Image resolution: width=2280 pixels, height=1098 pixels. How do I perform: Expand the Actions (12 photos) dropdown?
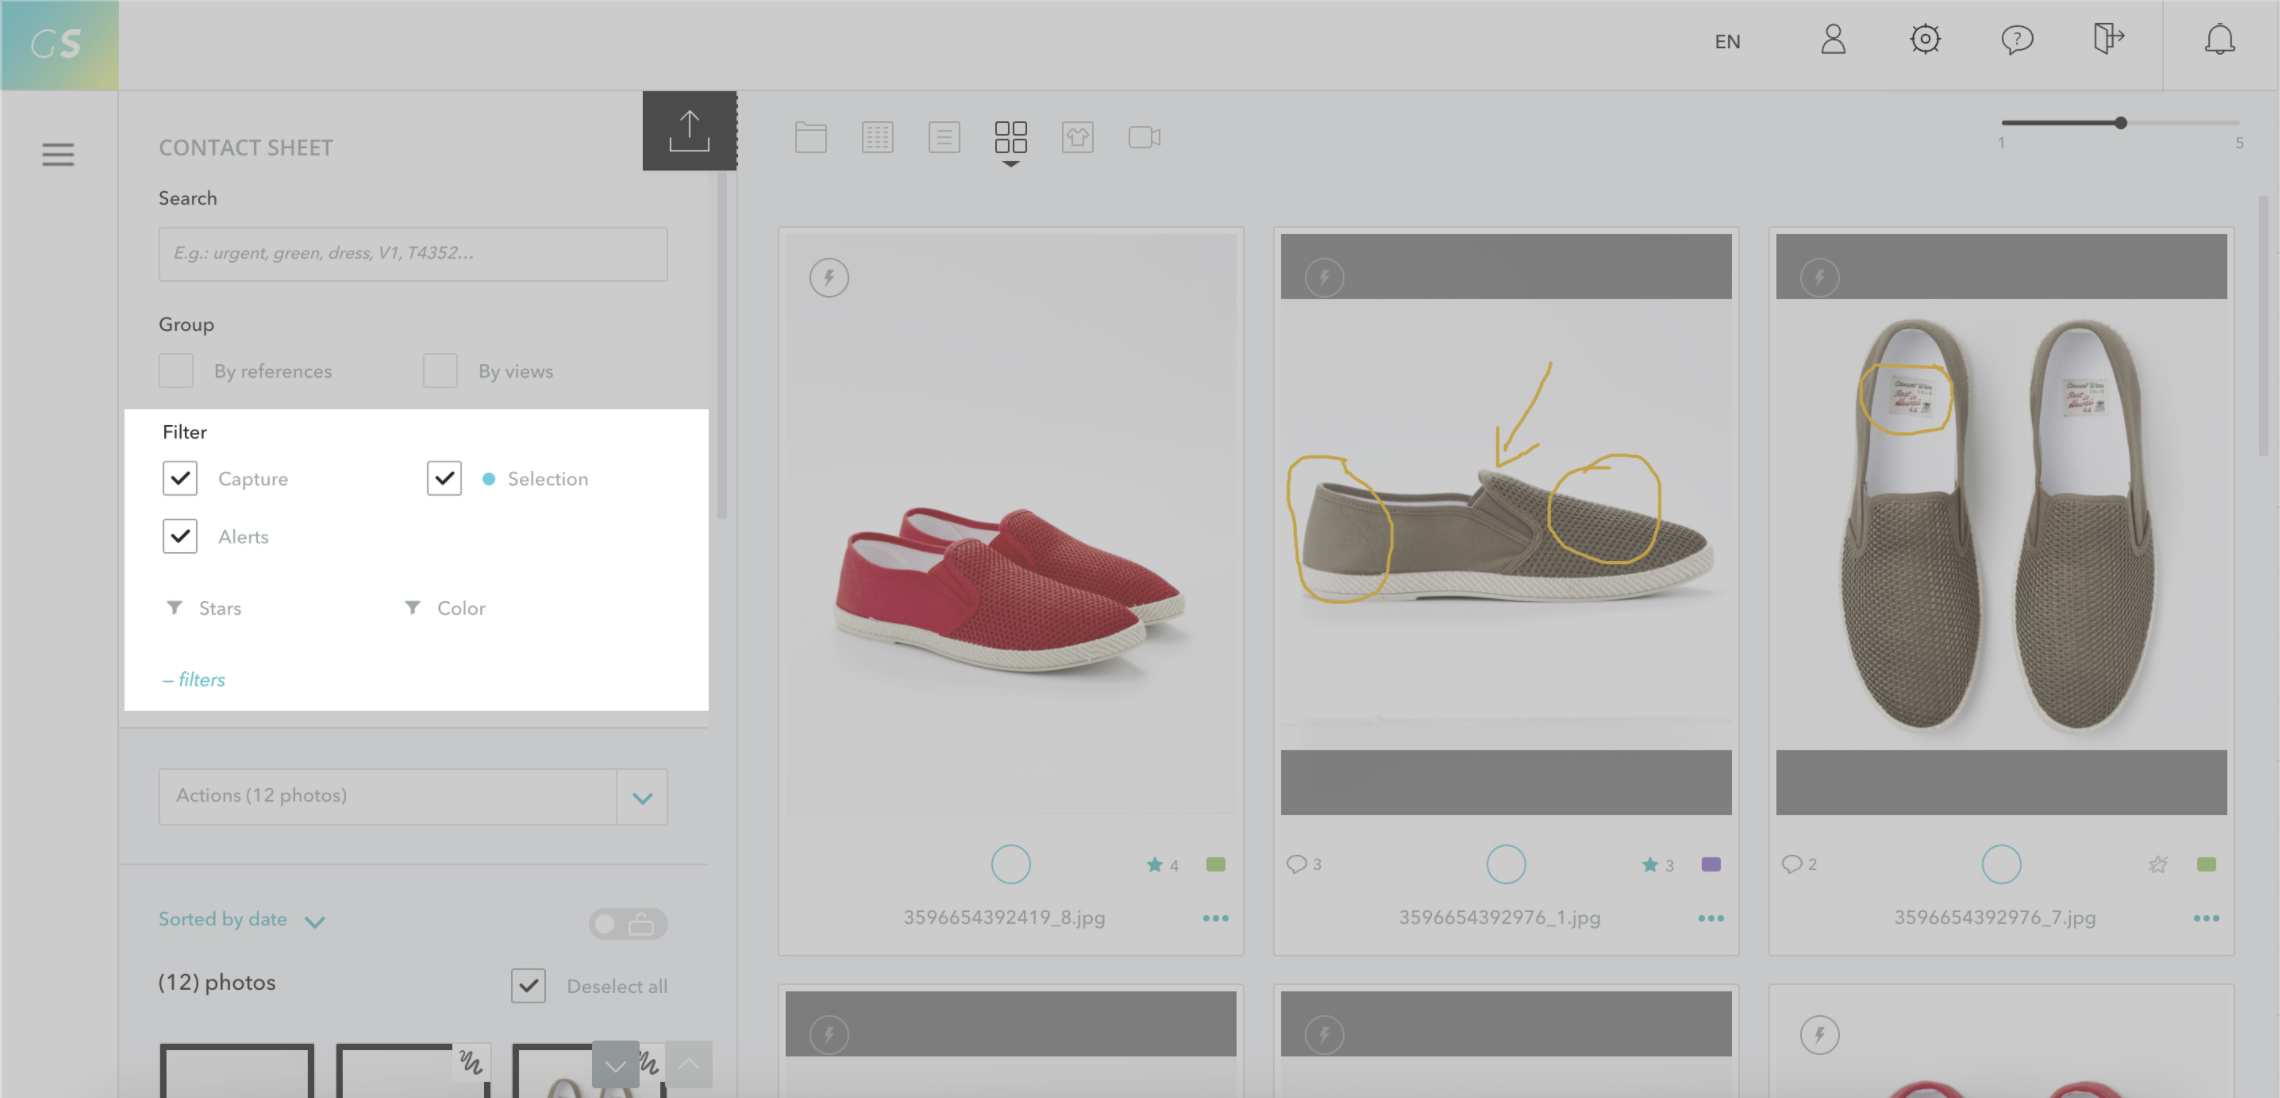[642, 797]
